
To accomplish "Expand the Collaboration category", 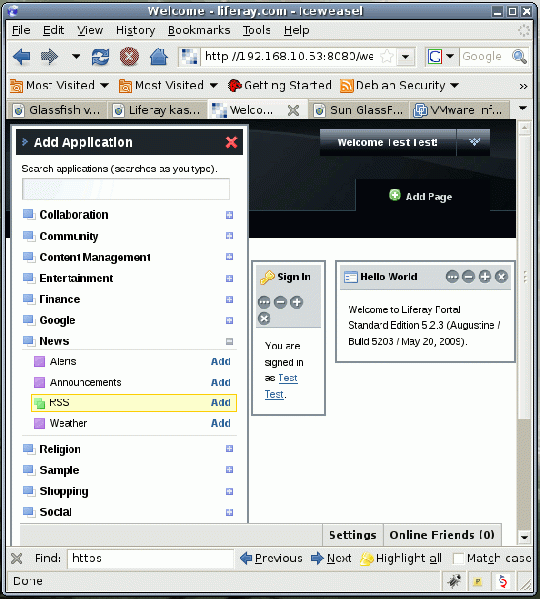I will click(x=229, y=215).
